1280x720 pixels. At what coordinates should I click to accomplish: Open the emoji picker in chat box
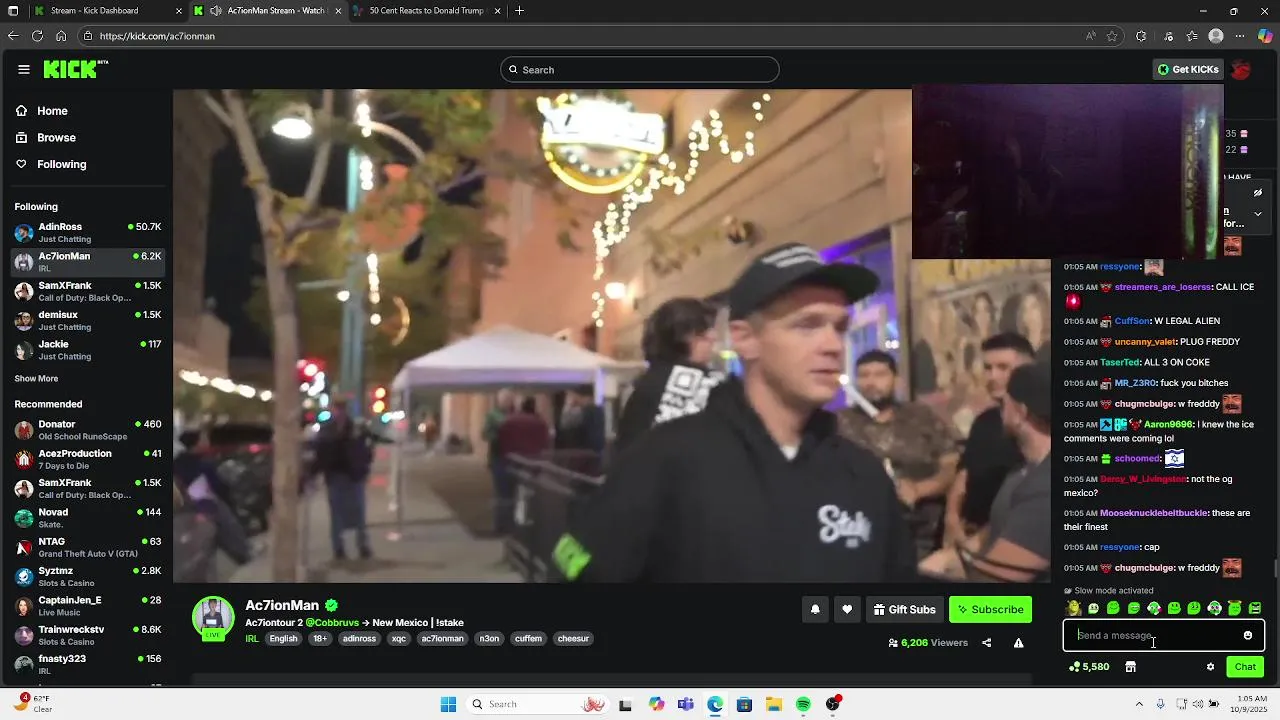click(1247, 635)
